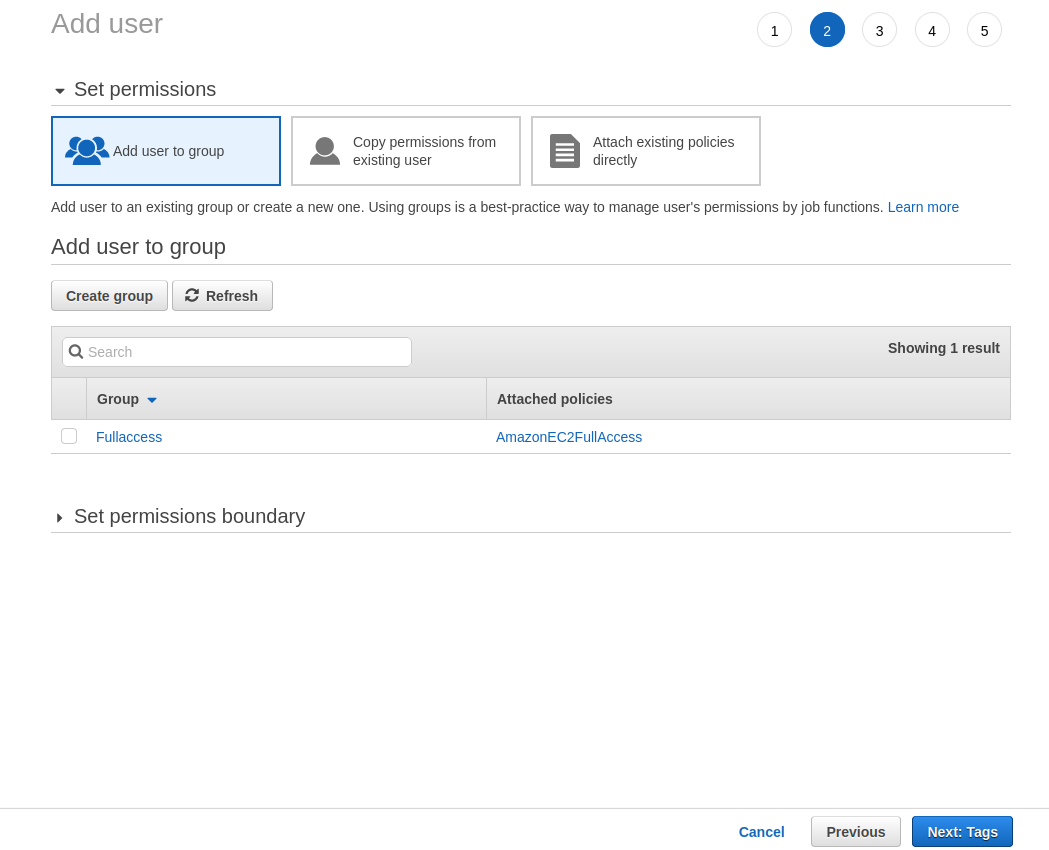Select the Add user to group option
The image size is (1049, 850).
[166, 151]
